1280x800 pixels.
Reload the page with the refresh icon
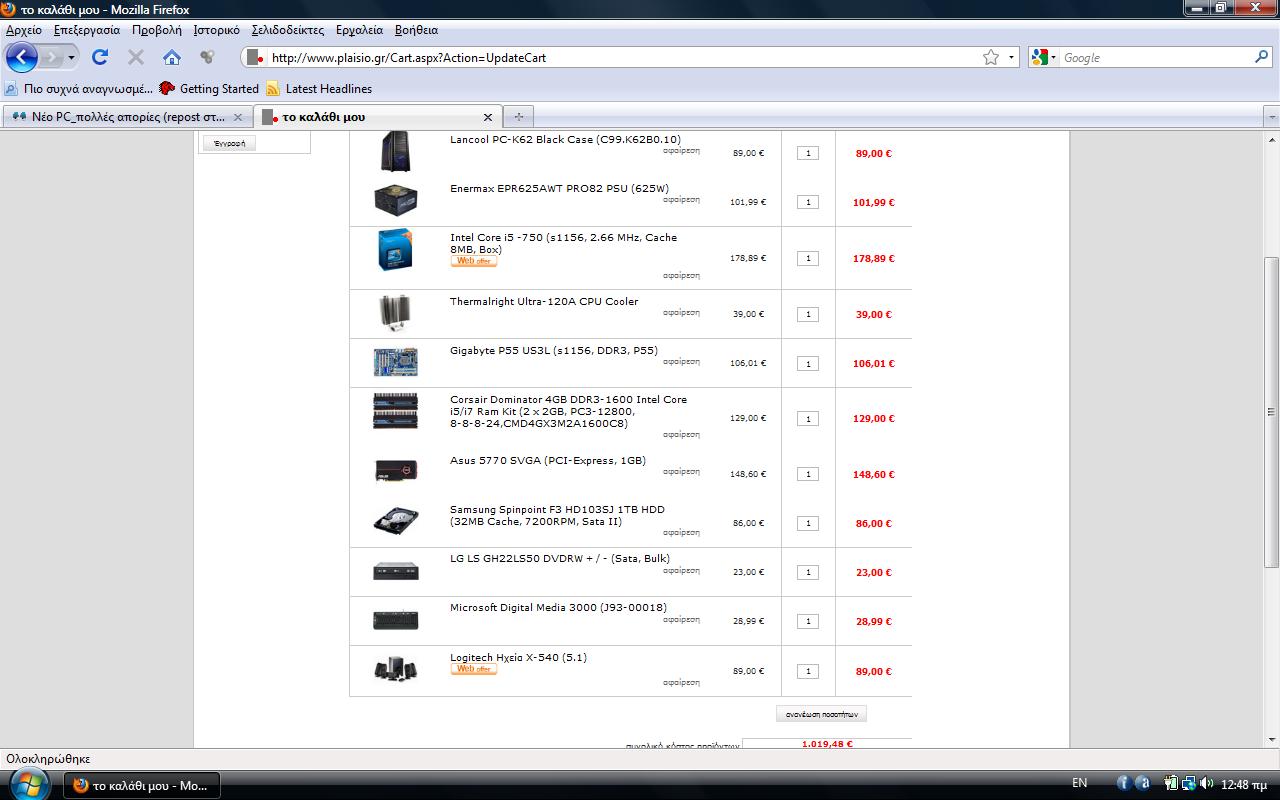100,57
